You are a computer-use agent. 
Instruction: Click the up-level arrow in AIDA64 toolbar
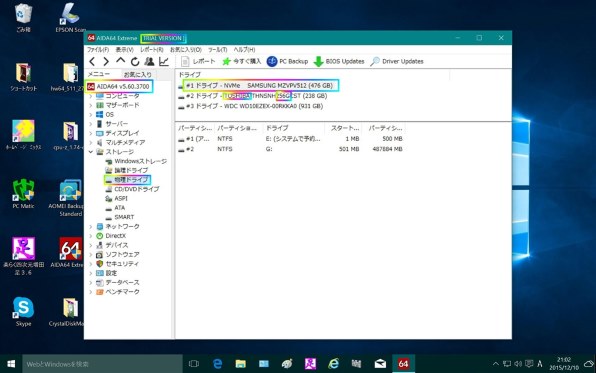(x=120, y=61)
